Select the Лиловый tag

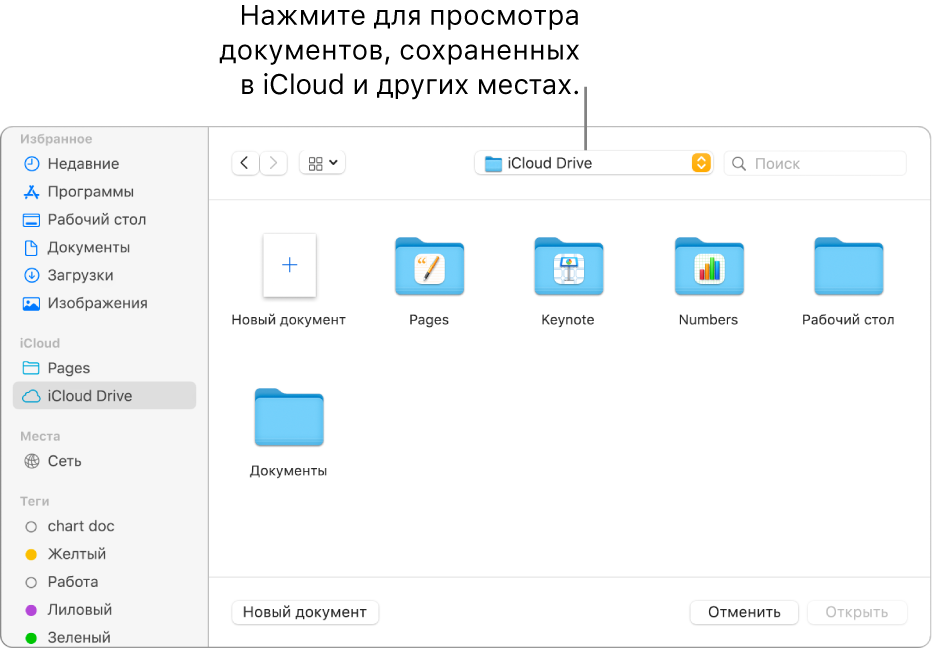(79, 609)
